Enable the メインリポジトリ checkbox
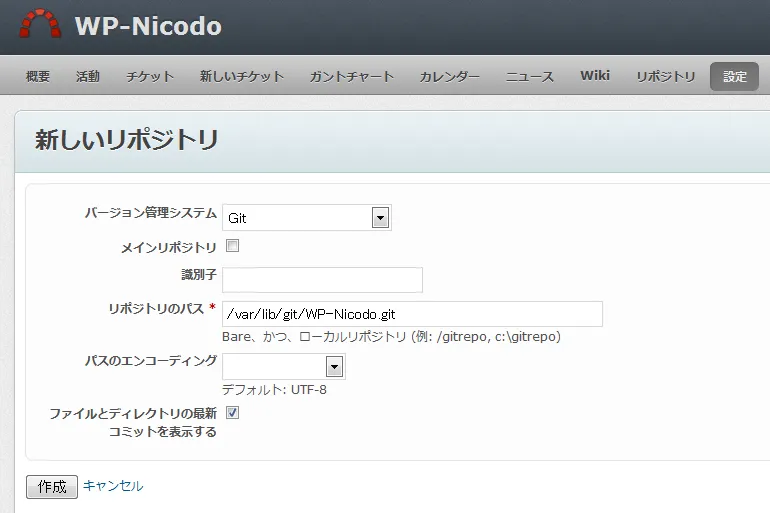The width and height of the screenshot is (770, 513). [x=233, y=245]
